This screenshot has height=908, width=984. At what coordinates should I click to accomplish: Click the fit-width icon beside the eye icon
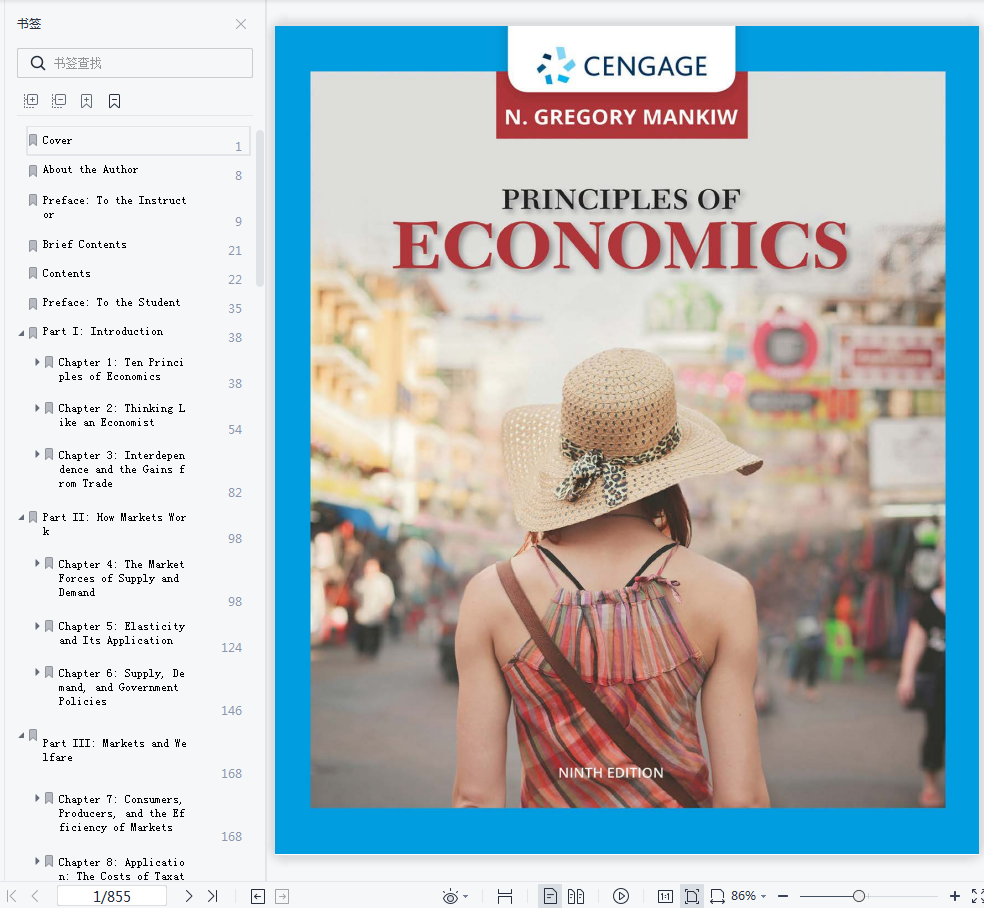(505, 896)
